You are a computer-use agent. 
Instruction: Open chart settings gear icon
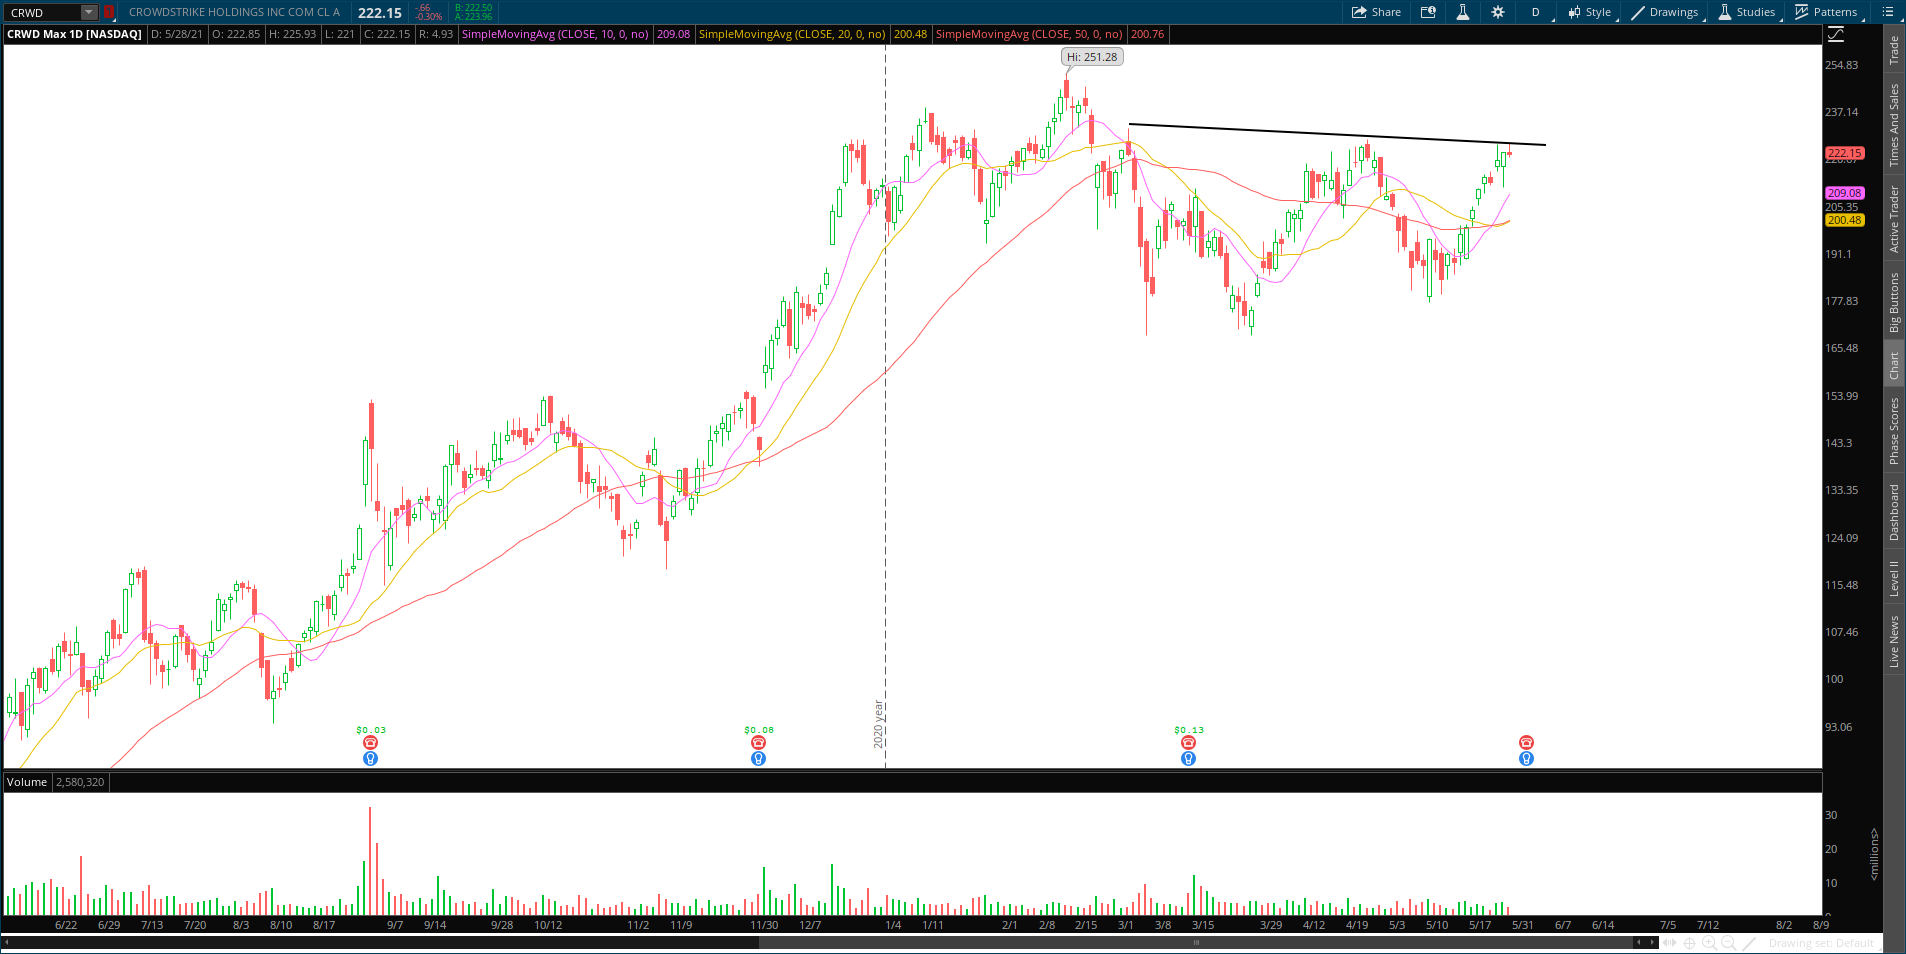[x=1497, y=12]
